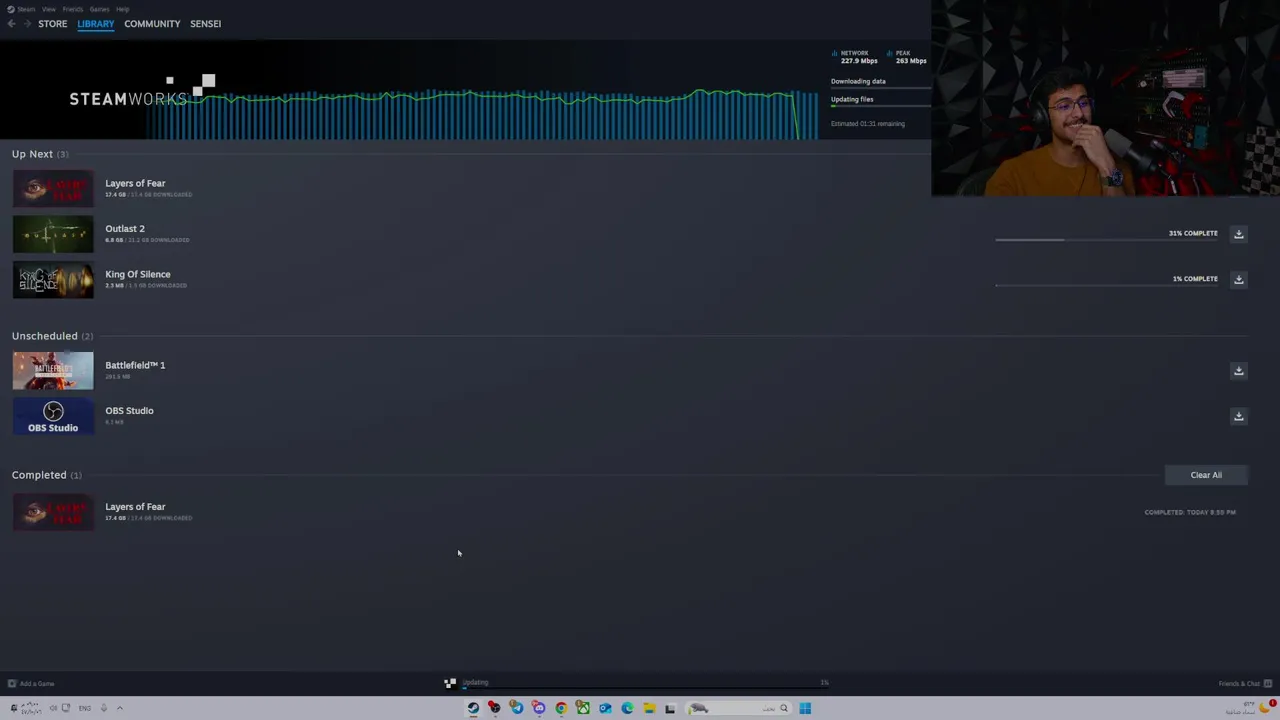Click the Battlefield 1 download icon

[1238, 371]
